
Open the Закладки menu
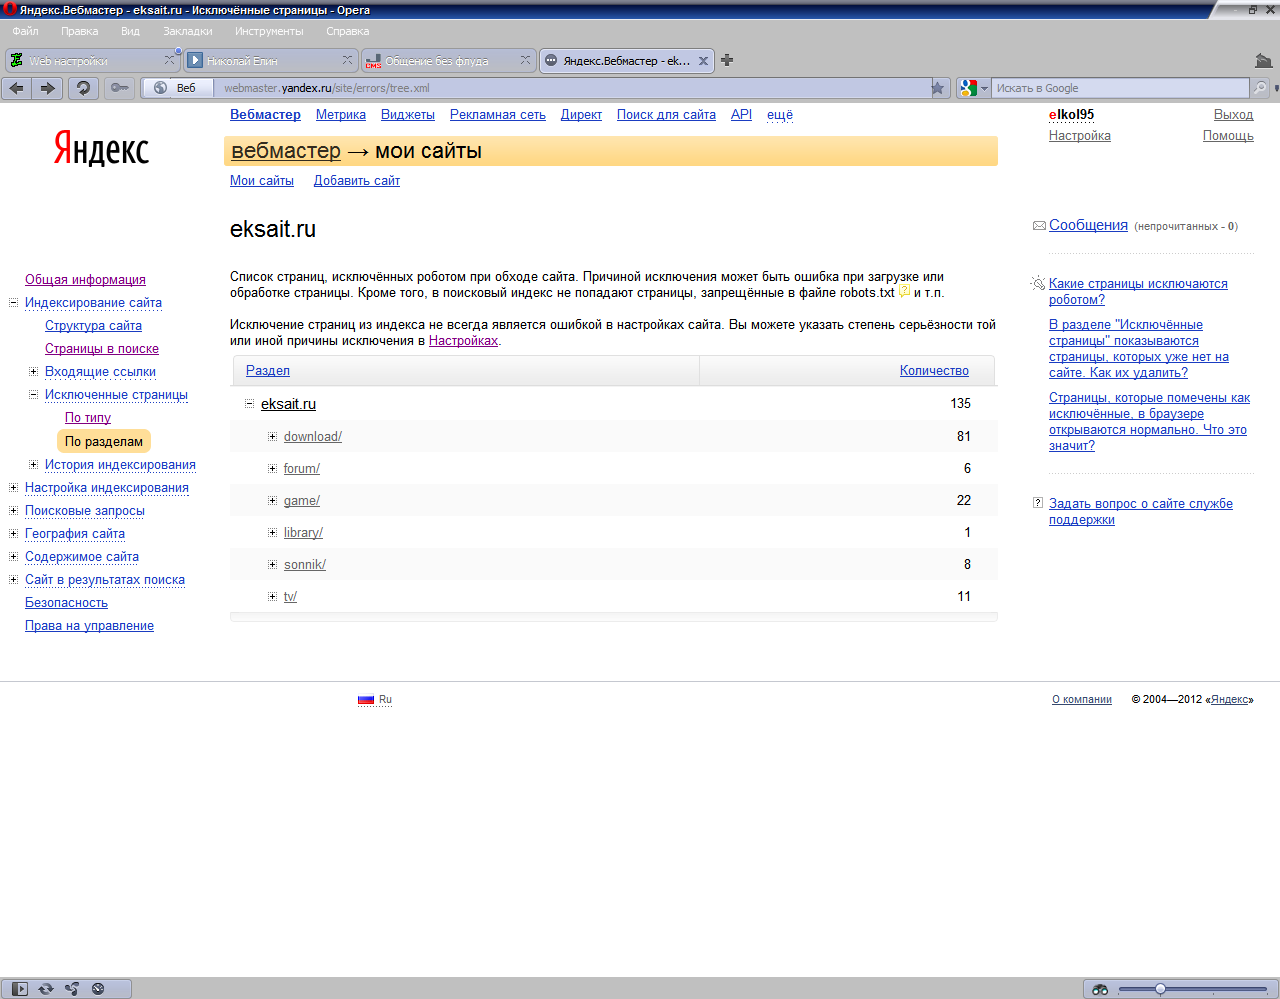pos(188,31)
